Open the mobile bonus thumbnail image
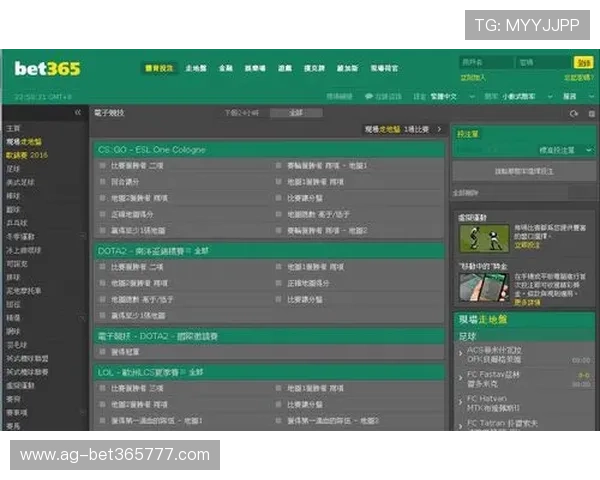600x480 pixels. 484,288
